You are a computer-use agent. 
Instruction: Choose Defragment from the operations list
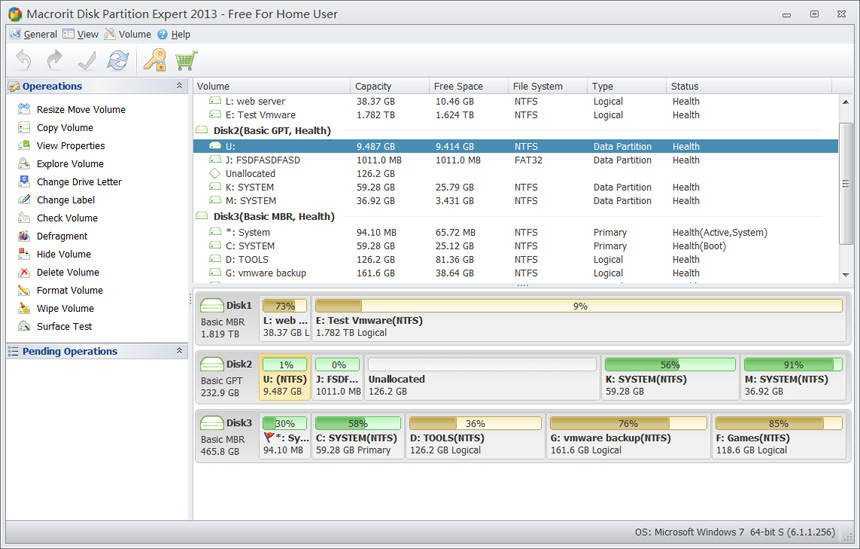tap(62, 236)
